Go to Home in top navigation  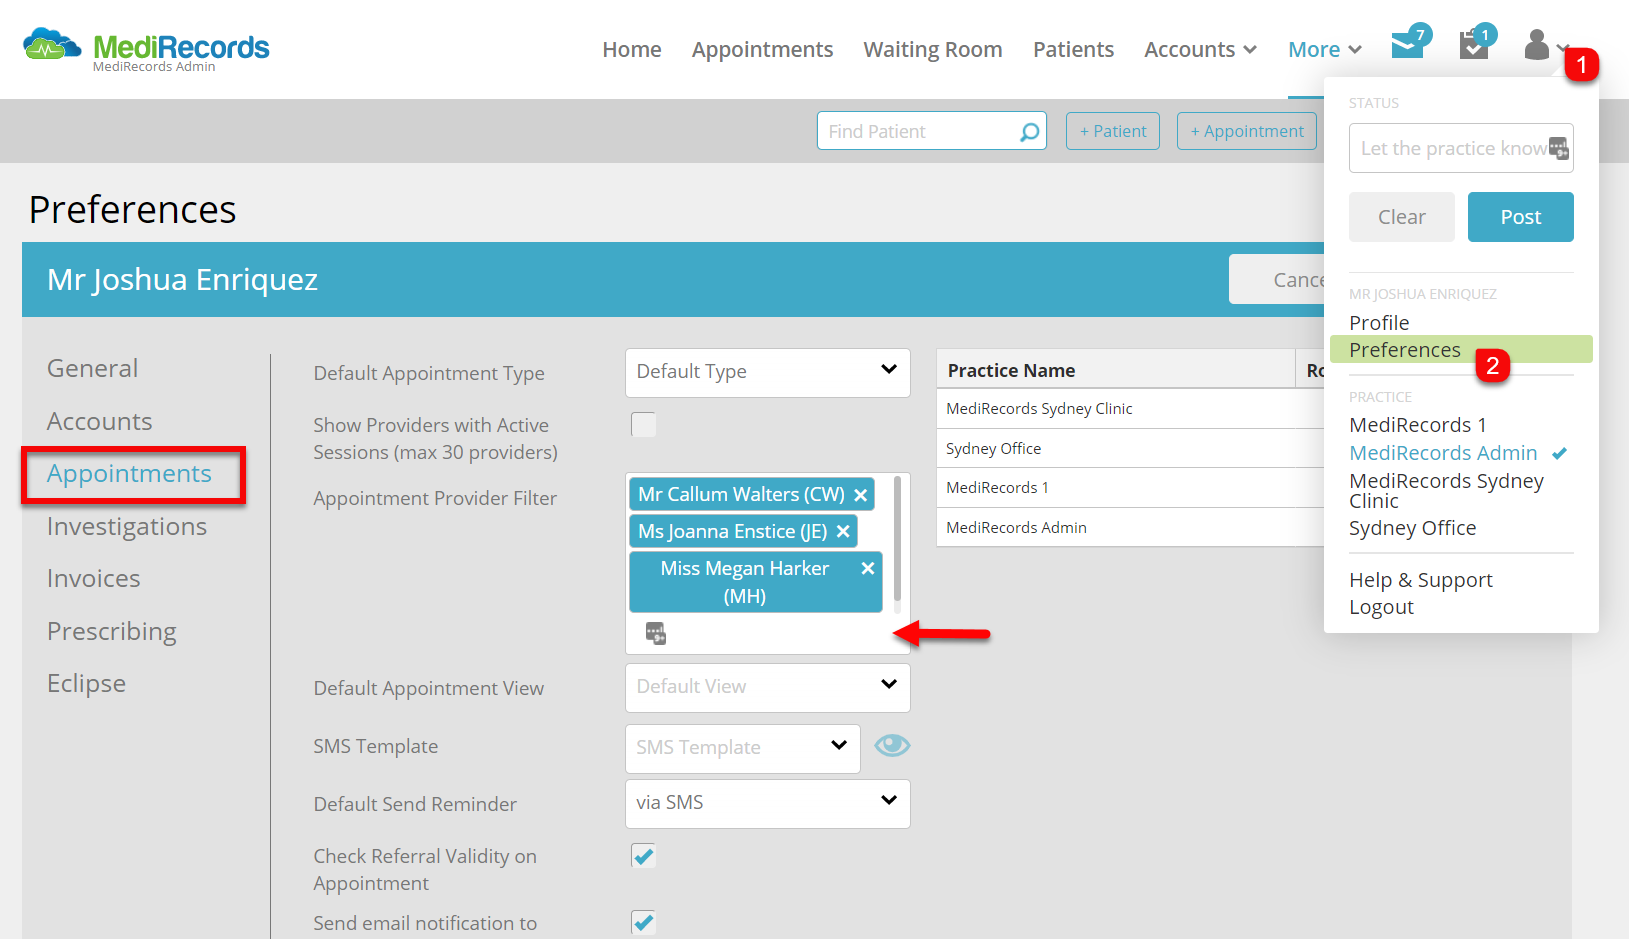[x=632, y=49]
